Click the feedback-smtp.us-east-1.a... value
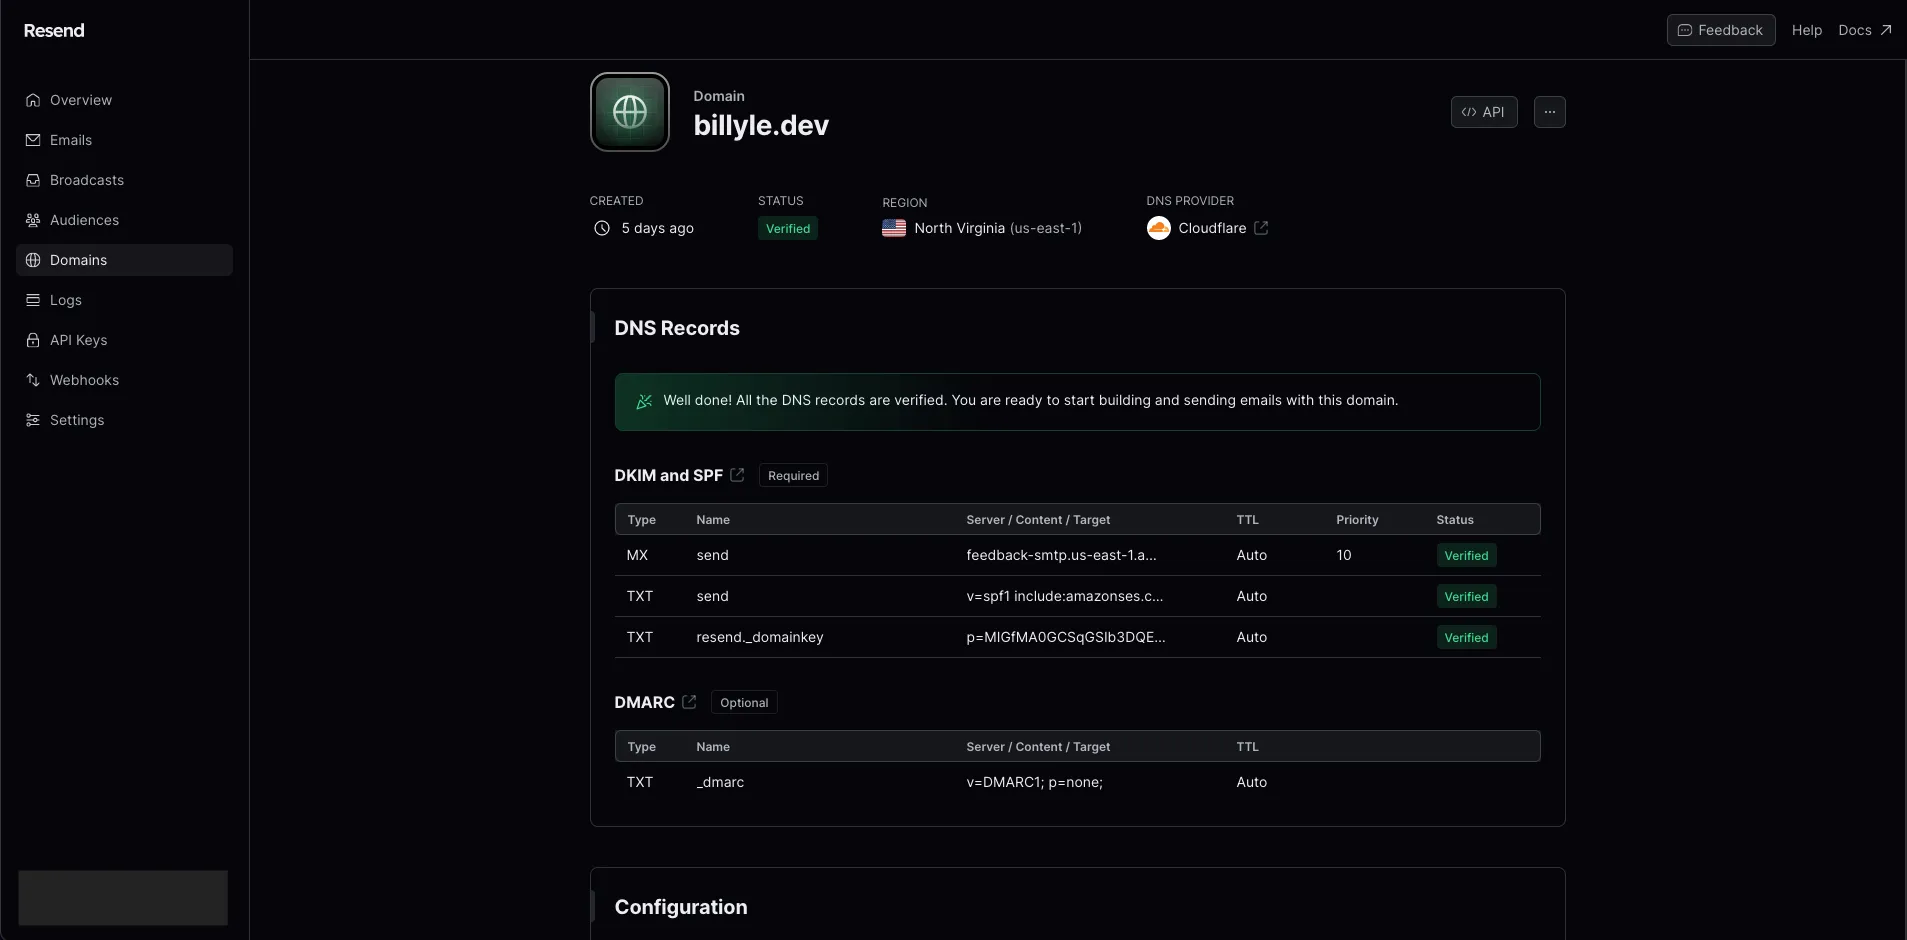 pyautogui.click(x=1061, y=555)
